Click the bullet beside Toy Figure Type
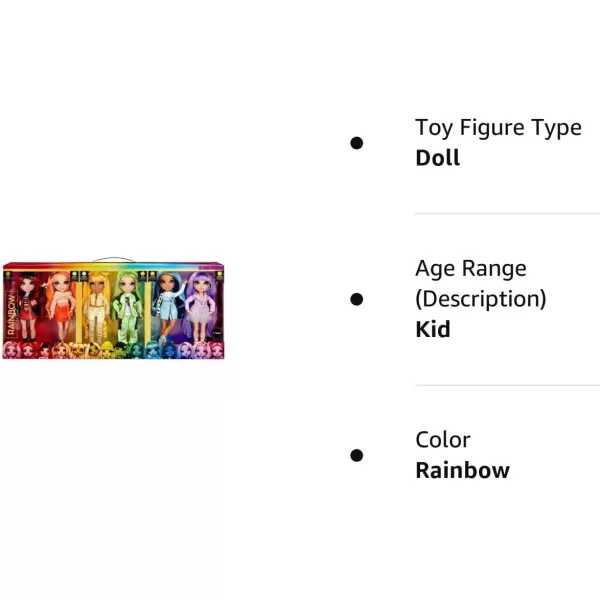The height and width of the screenshot is (600, 600). [357, 143]
